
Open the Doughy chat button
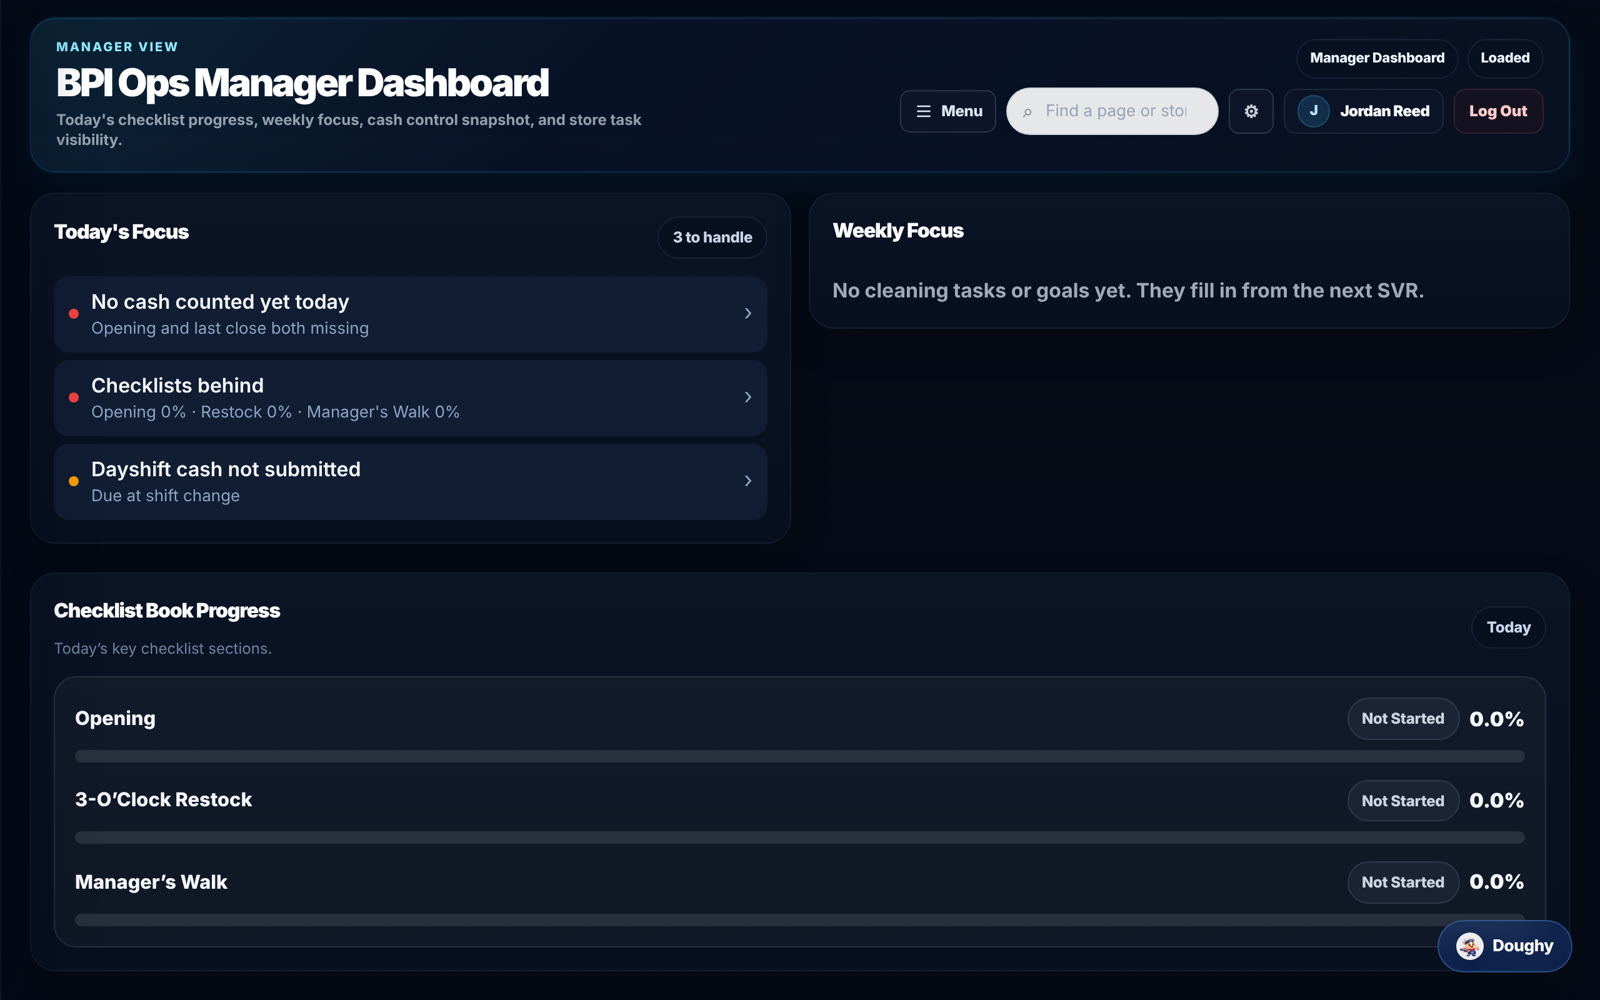click(1504, 946)
